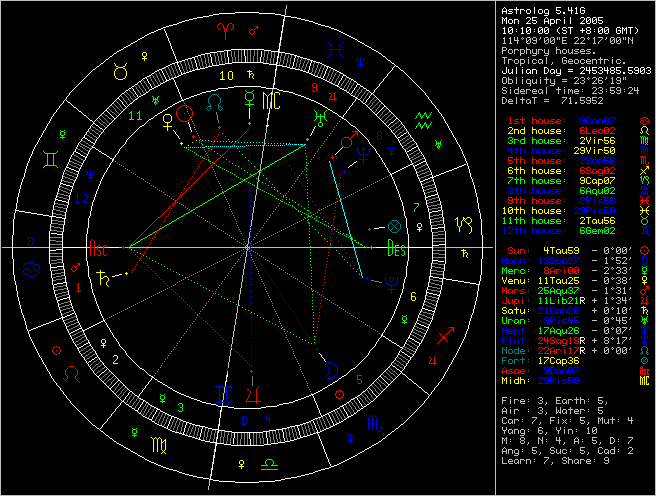
Task: Click the green Des label in the wheel
Action: (397, 249)
